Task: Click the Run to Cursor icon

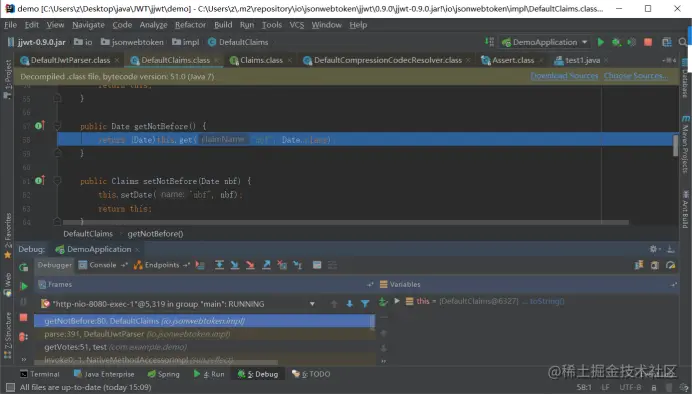Action: click(x=298, y=265)
